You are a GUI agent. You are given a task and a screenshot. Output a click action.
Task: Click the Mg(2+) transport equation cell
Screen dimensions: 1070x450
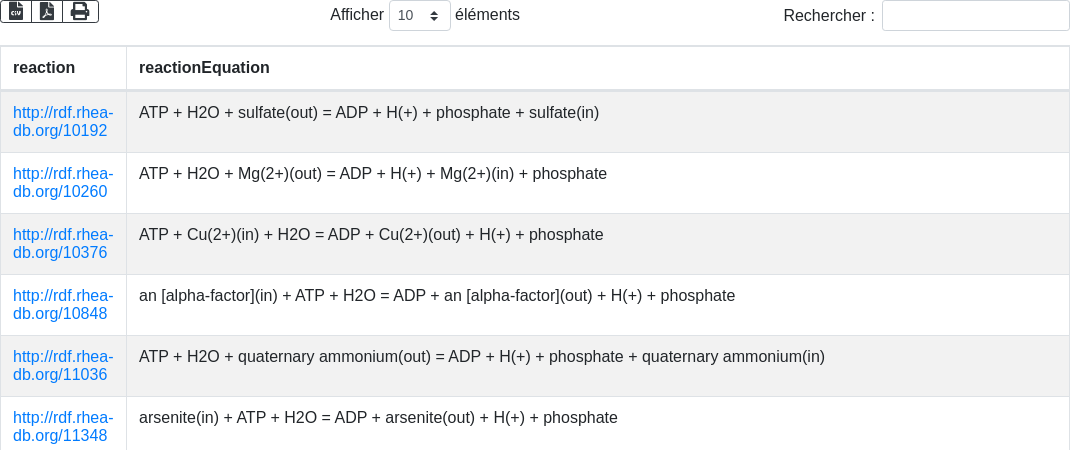tap(373, 174)
